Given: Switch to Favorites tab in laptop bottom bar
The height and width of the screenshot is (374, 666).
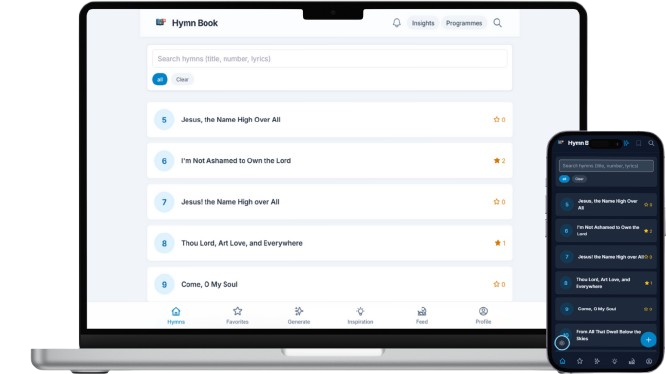Looking at the screenshot, I should pyautogui.click(x=237, y=315).
